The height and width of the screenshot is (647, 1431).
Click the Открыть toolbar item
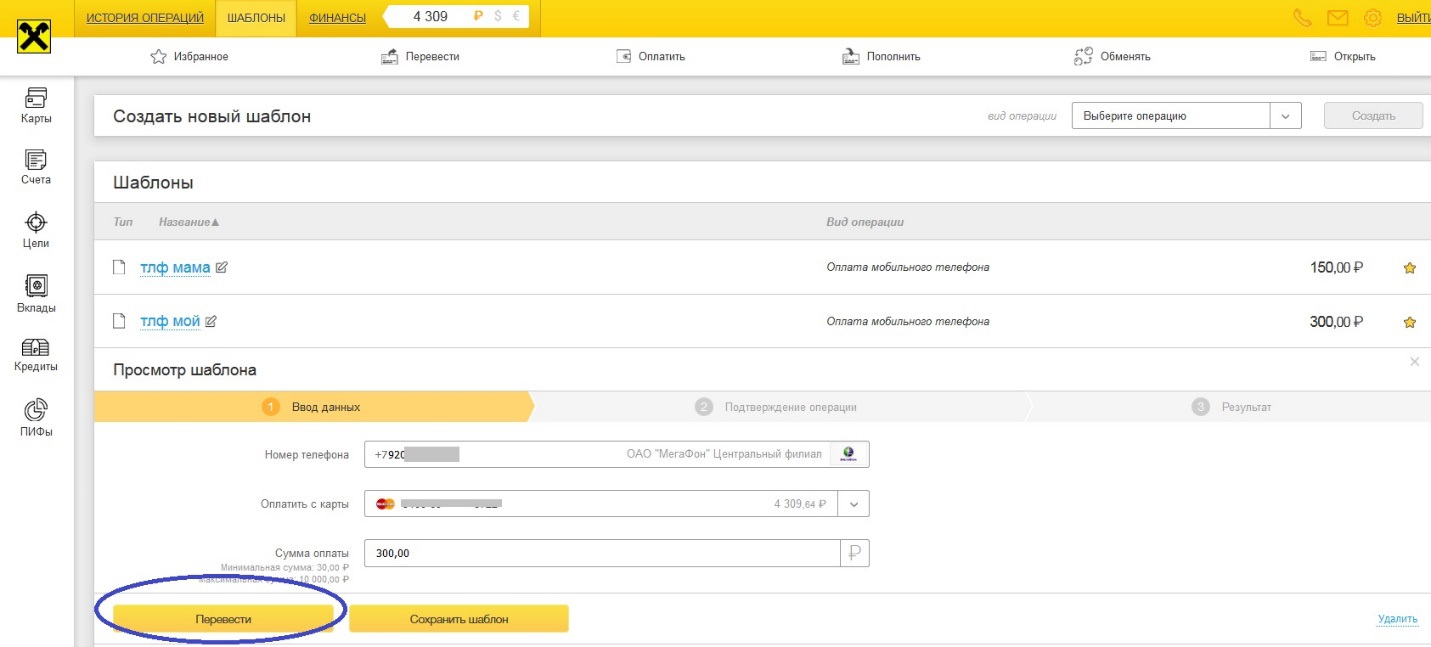pos(1343,57)
